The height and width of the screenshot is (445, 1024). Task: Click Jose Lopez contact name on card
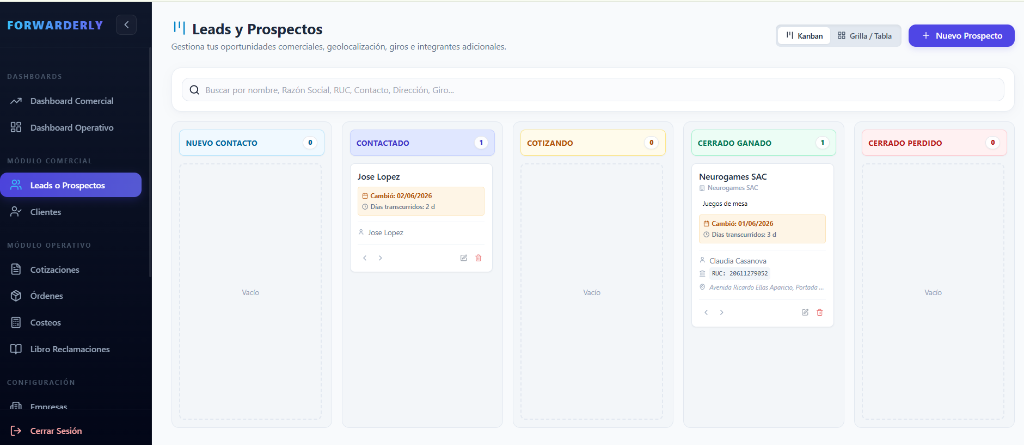(x=386, y=232)
